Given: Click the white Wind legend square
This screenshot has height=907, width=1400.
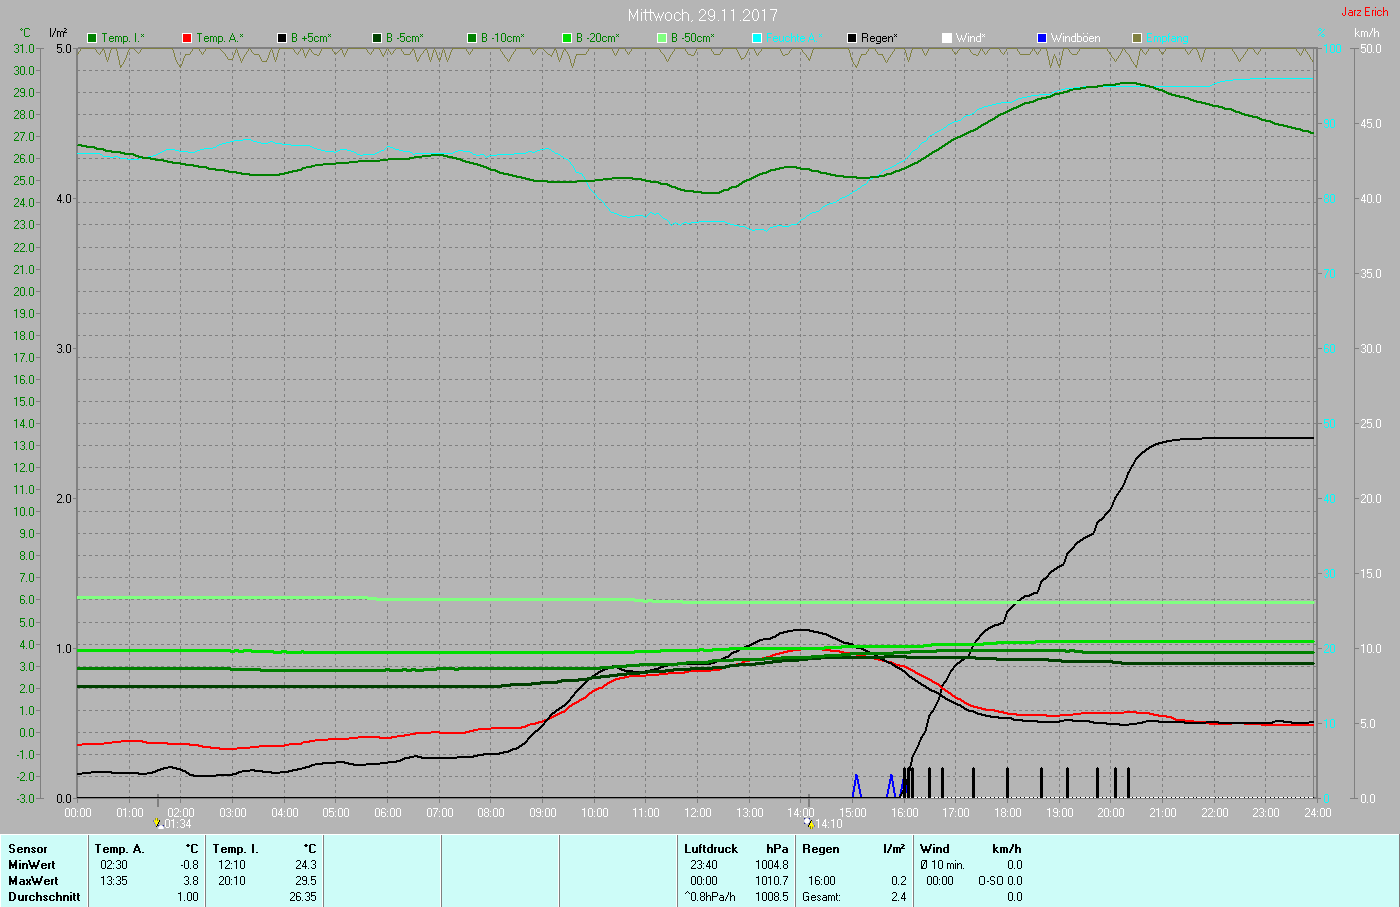Looking at the screenshot, I should click(947, 38).
